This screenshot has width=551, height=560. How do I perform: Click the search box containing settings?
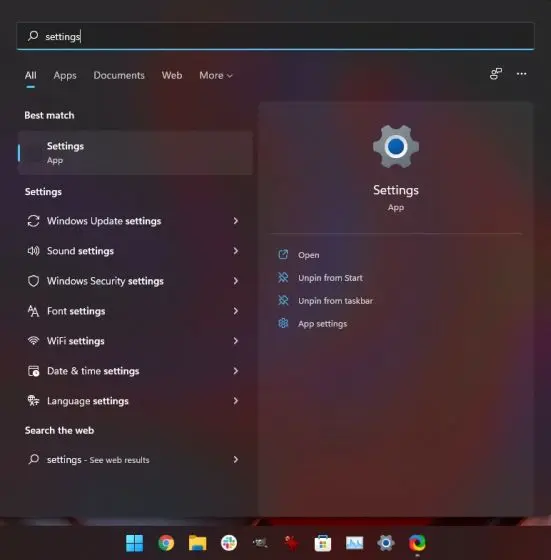(275, 36)
